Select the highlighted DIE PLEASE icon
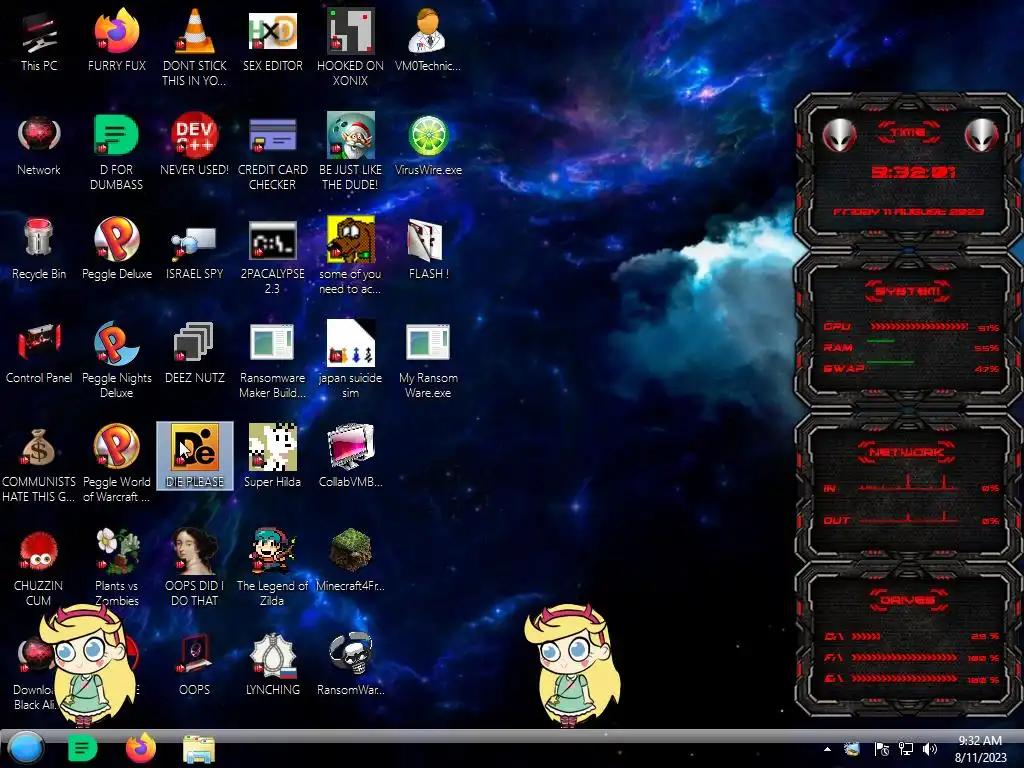 195,456
